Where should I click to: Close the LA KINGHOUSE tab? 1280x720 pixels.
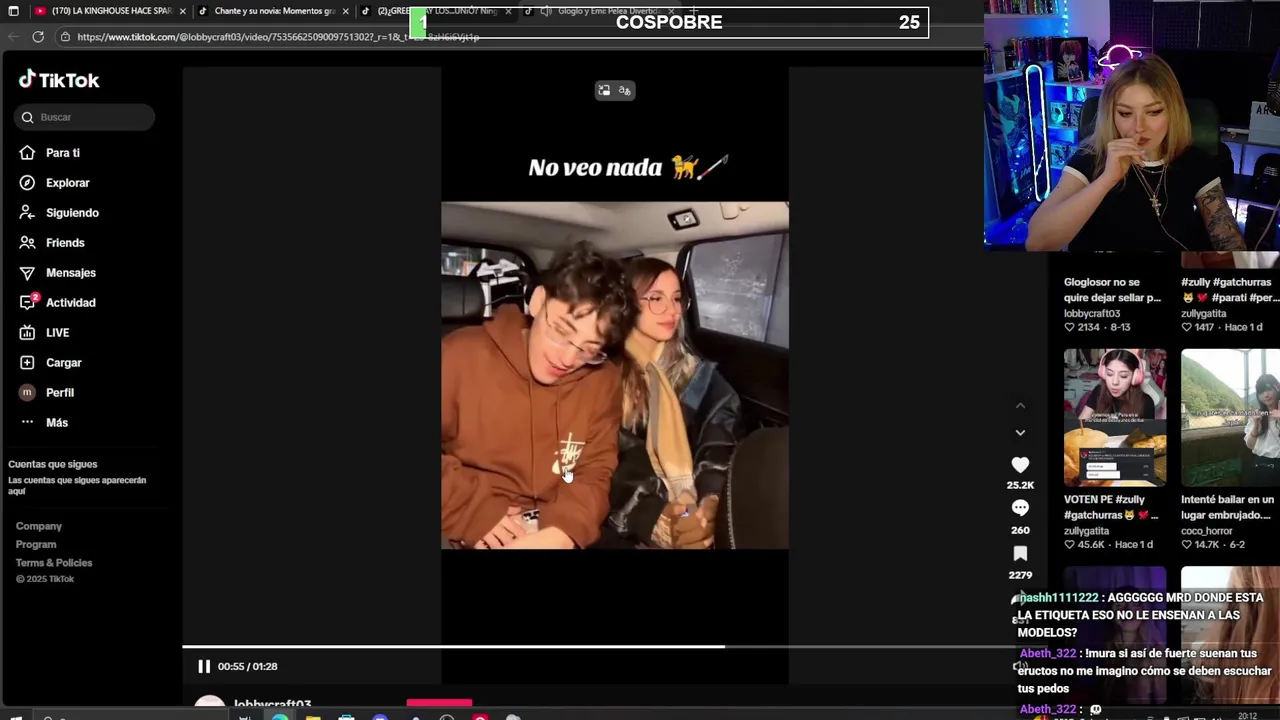(x=182, y=11)
